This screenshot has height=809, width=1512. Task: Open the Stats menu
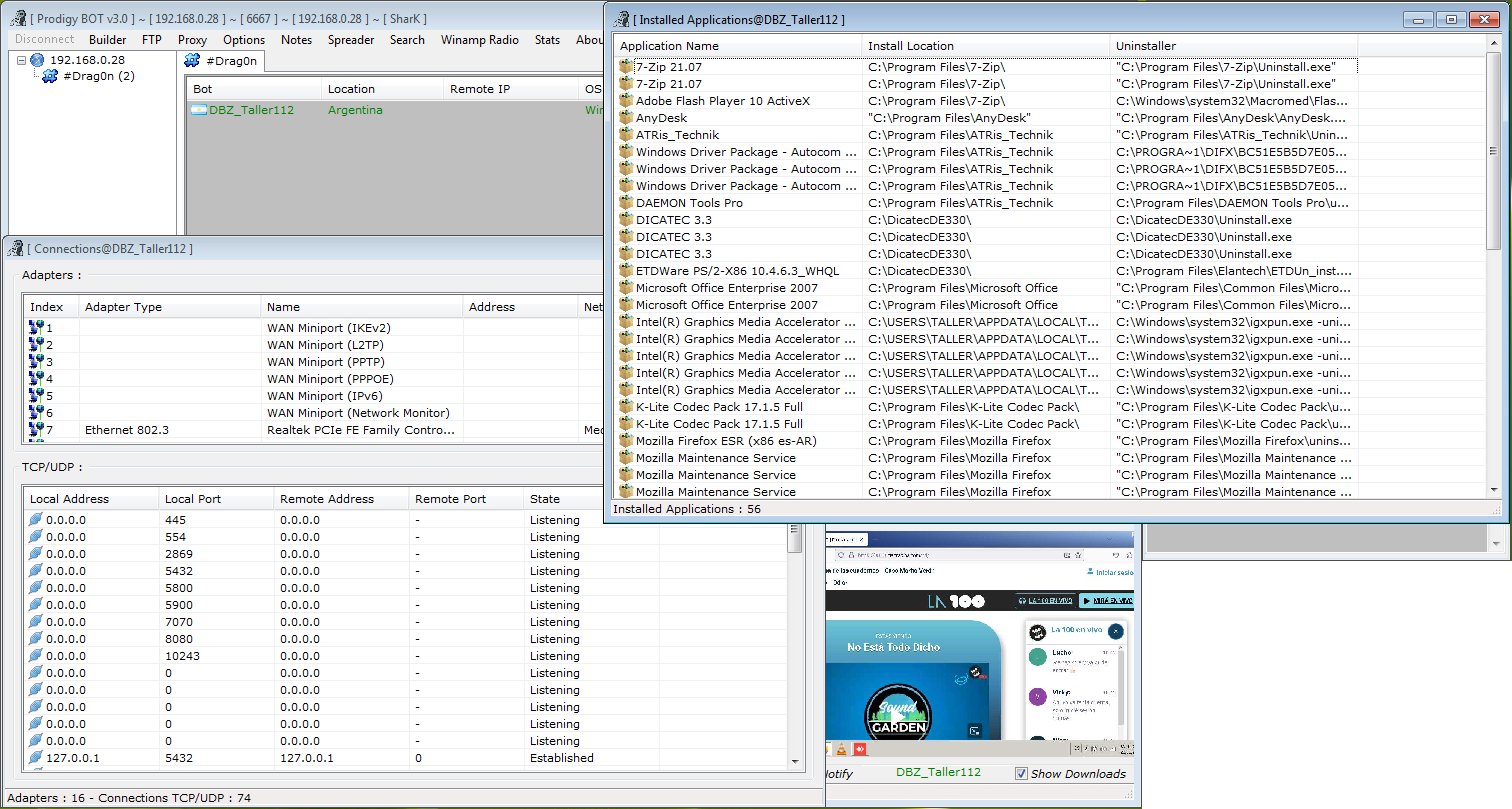[x=547, y=40]
